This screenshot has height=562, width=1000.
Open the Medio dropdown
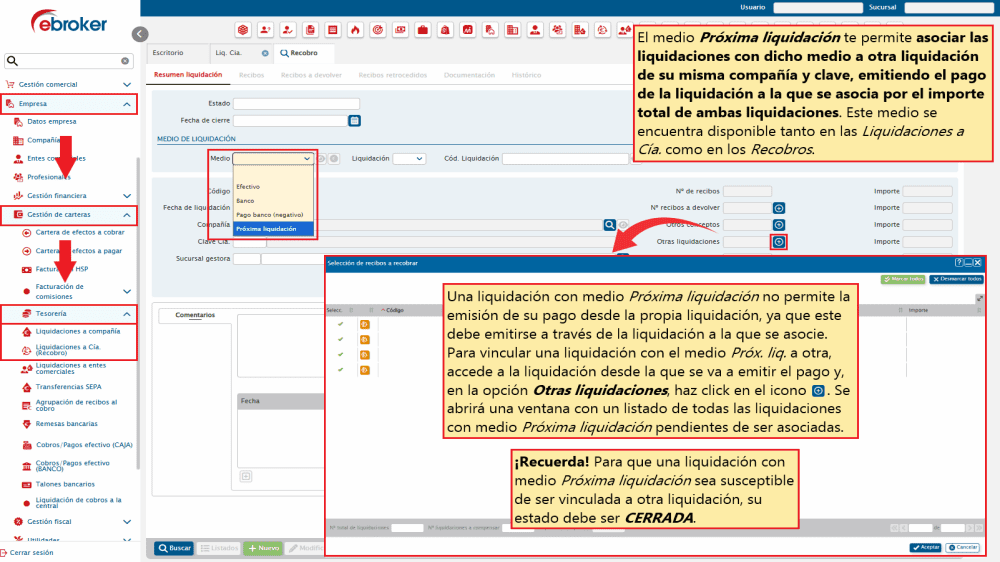[x=273, y=158]
